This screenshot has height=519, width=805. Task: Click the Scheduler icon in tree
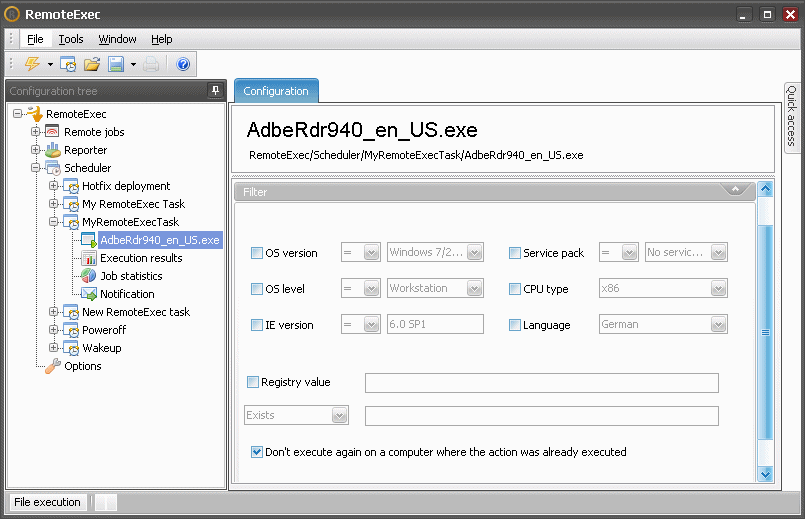(53, 168)
